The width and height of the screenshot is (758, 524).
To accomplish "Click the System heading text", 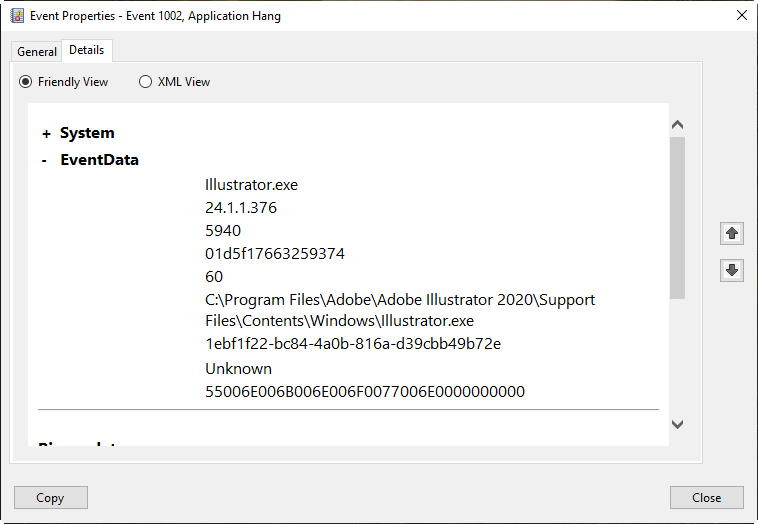I will point(87,133).
